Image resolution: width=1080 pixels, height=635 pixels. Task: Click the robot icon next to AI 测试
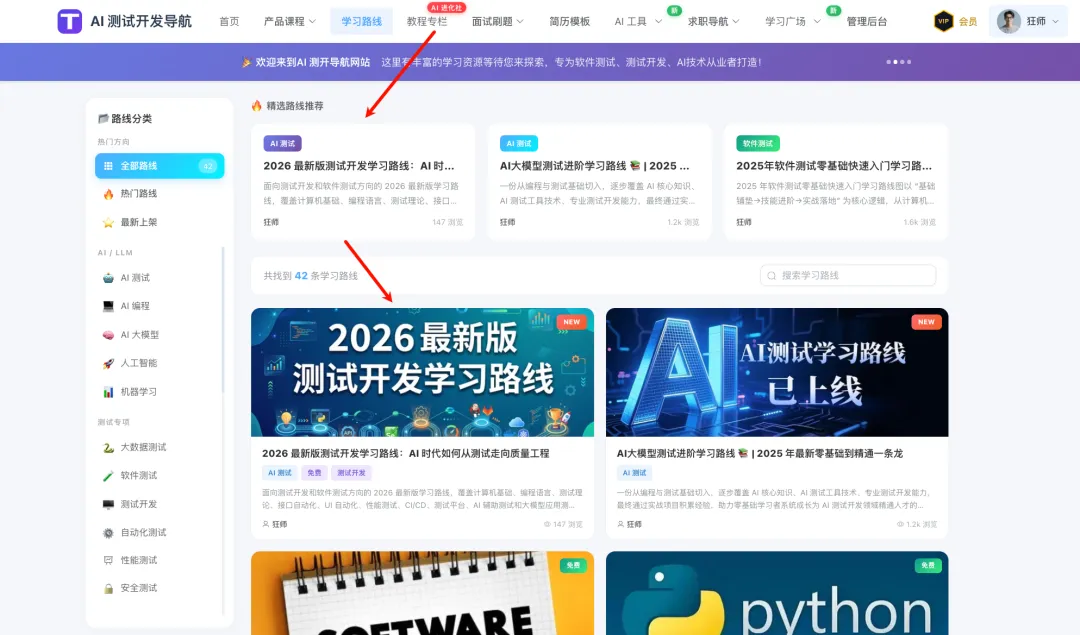108,278
